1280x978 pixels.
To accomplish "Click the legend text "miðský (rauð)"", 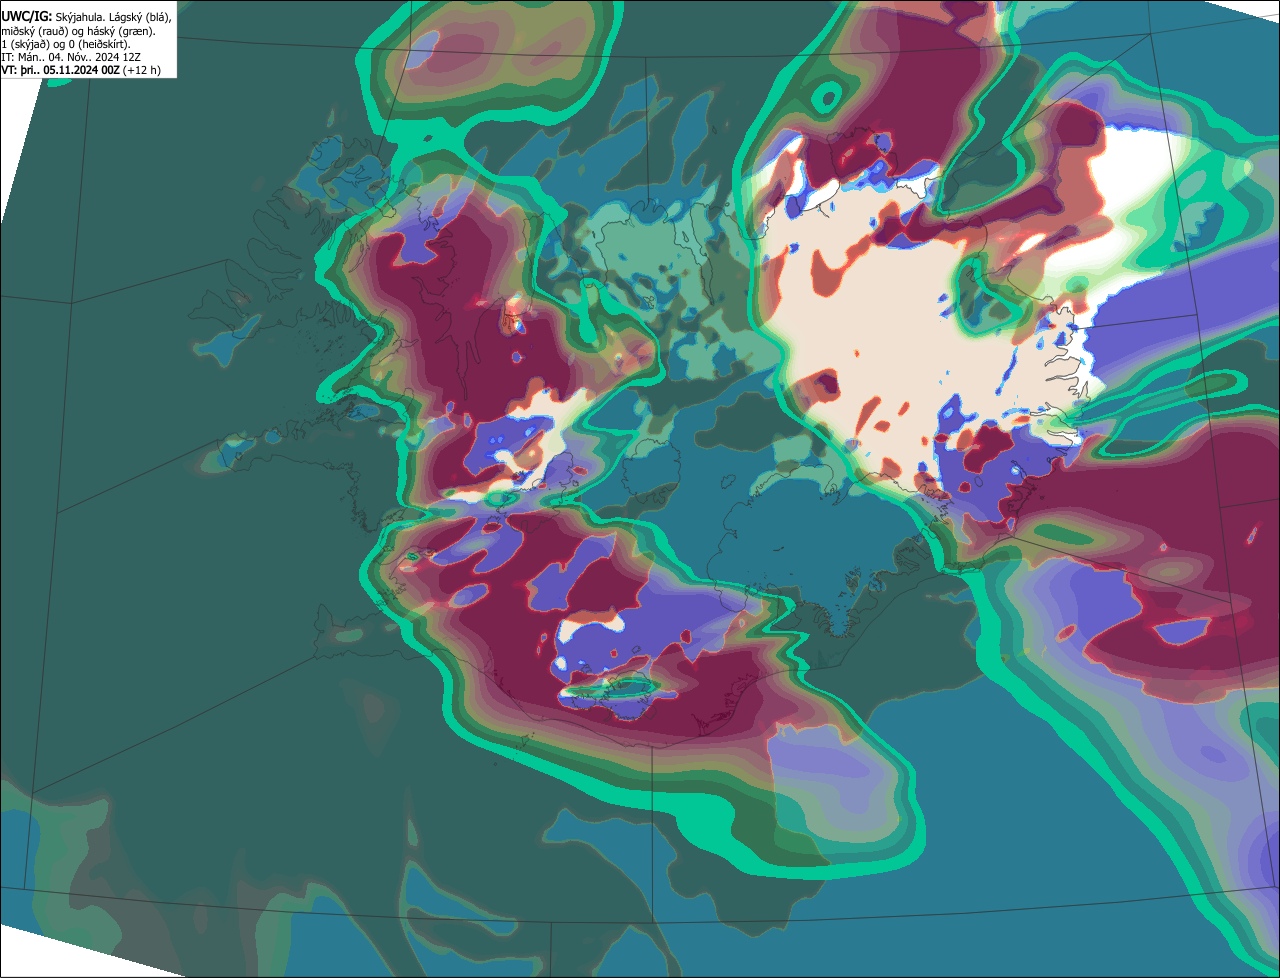I will pos(35,31).
